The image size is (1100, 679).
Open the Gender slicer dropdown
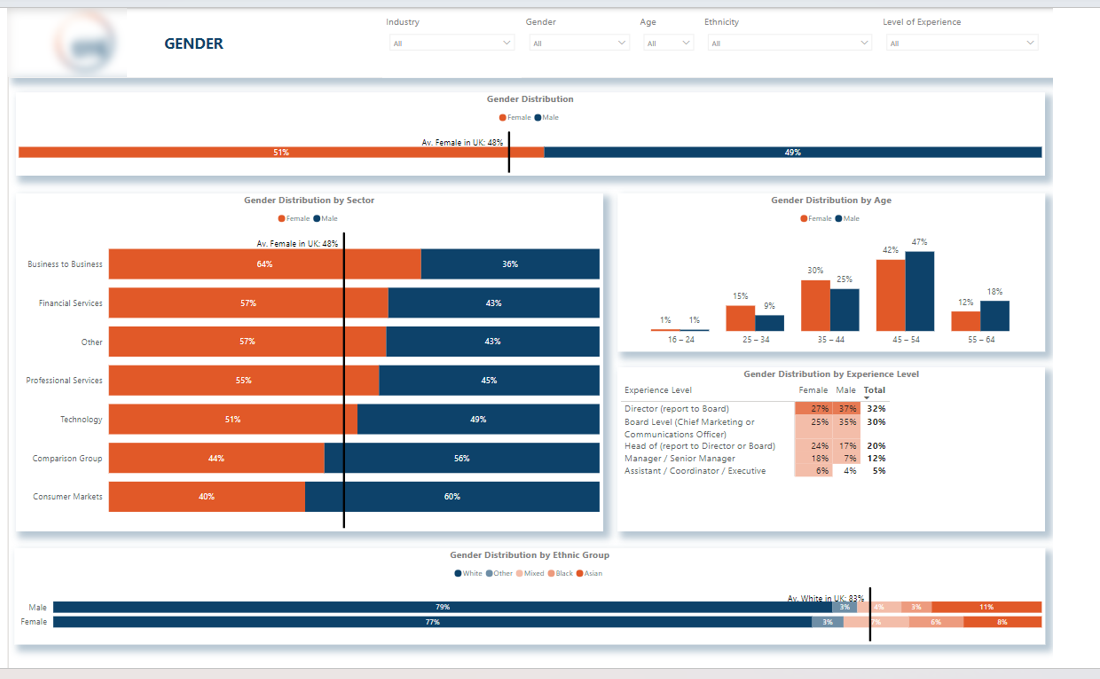point(578,43)
